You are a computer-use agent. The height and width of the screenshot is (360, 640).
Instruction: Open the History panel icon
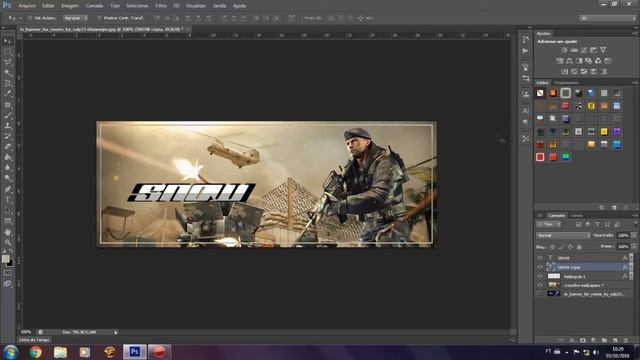pos(526,40)
